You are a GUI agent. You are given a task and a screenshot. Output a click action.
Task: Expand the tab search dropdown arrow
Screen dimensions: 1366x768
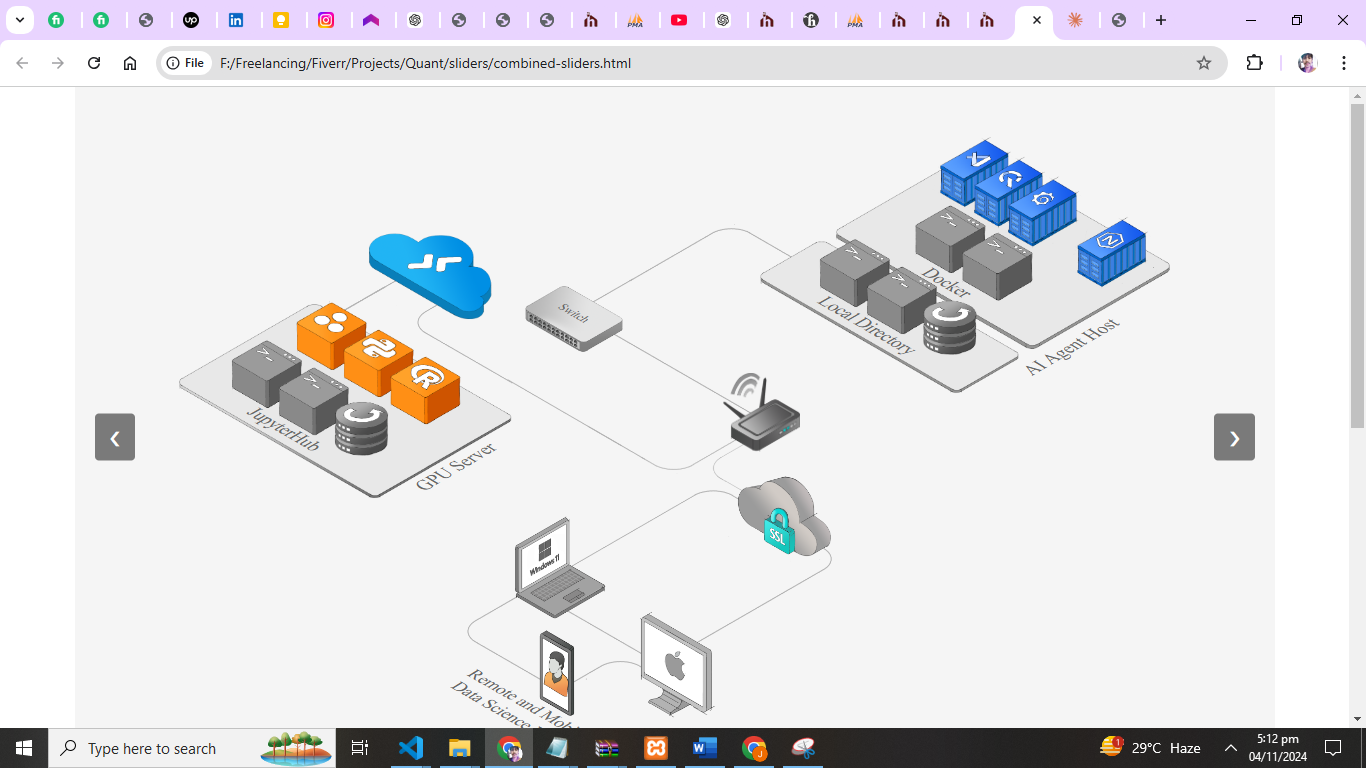point(19,20)
